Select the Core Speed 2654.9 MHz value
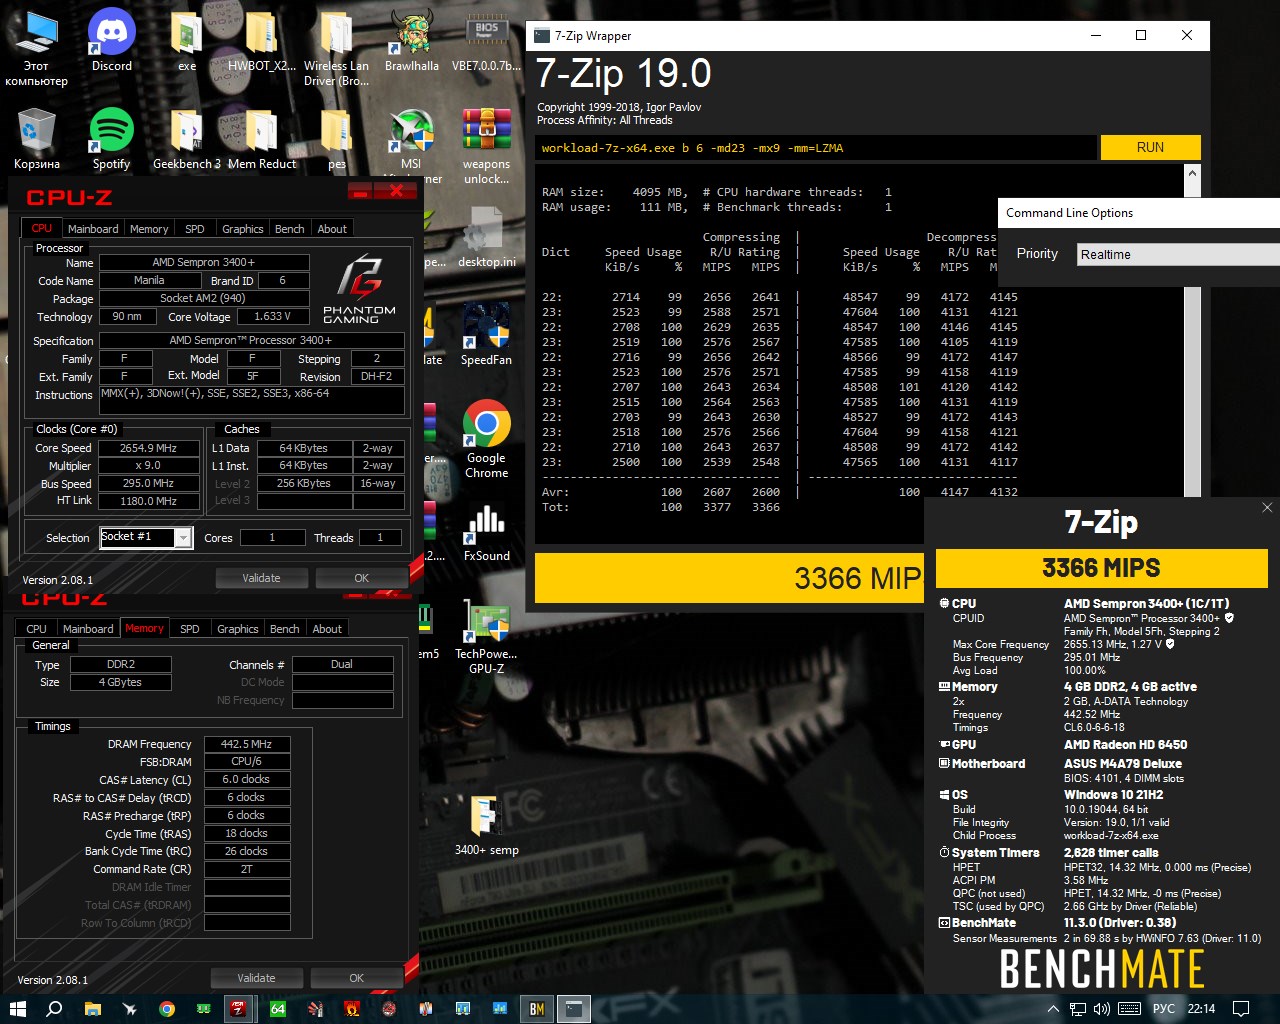 click(x=148, y=448)
